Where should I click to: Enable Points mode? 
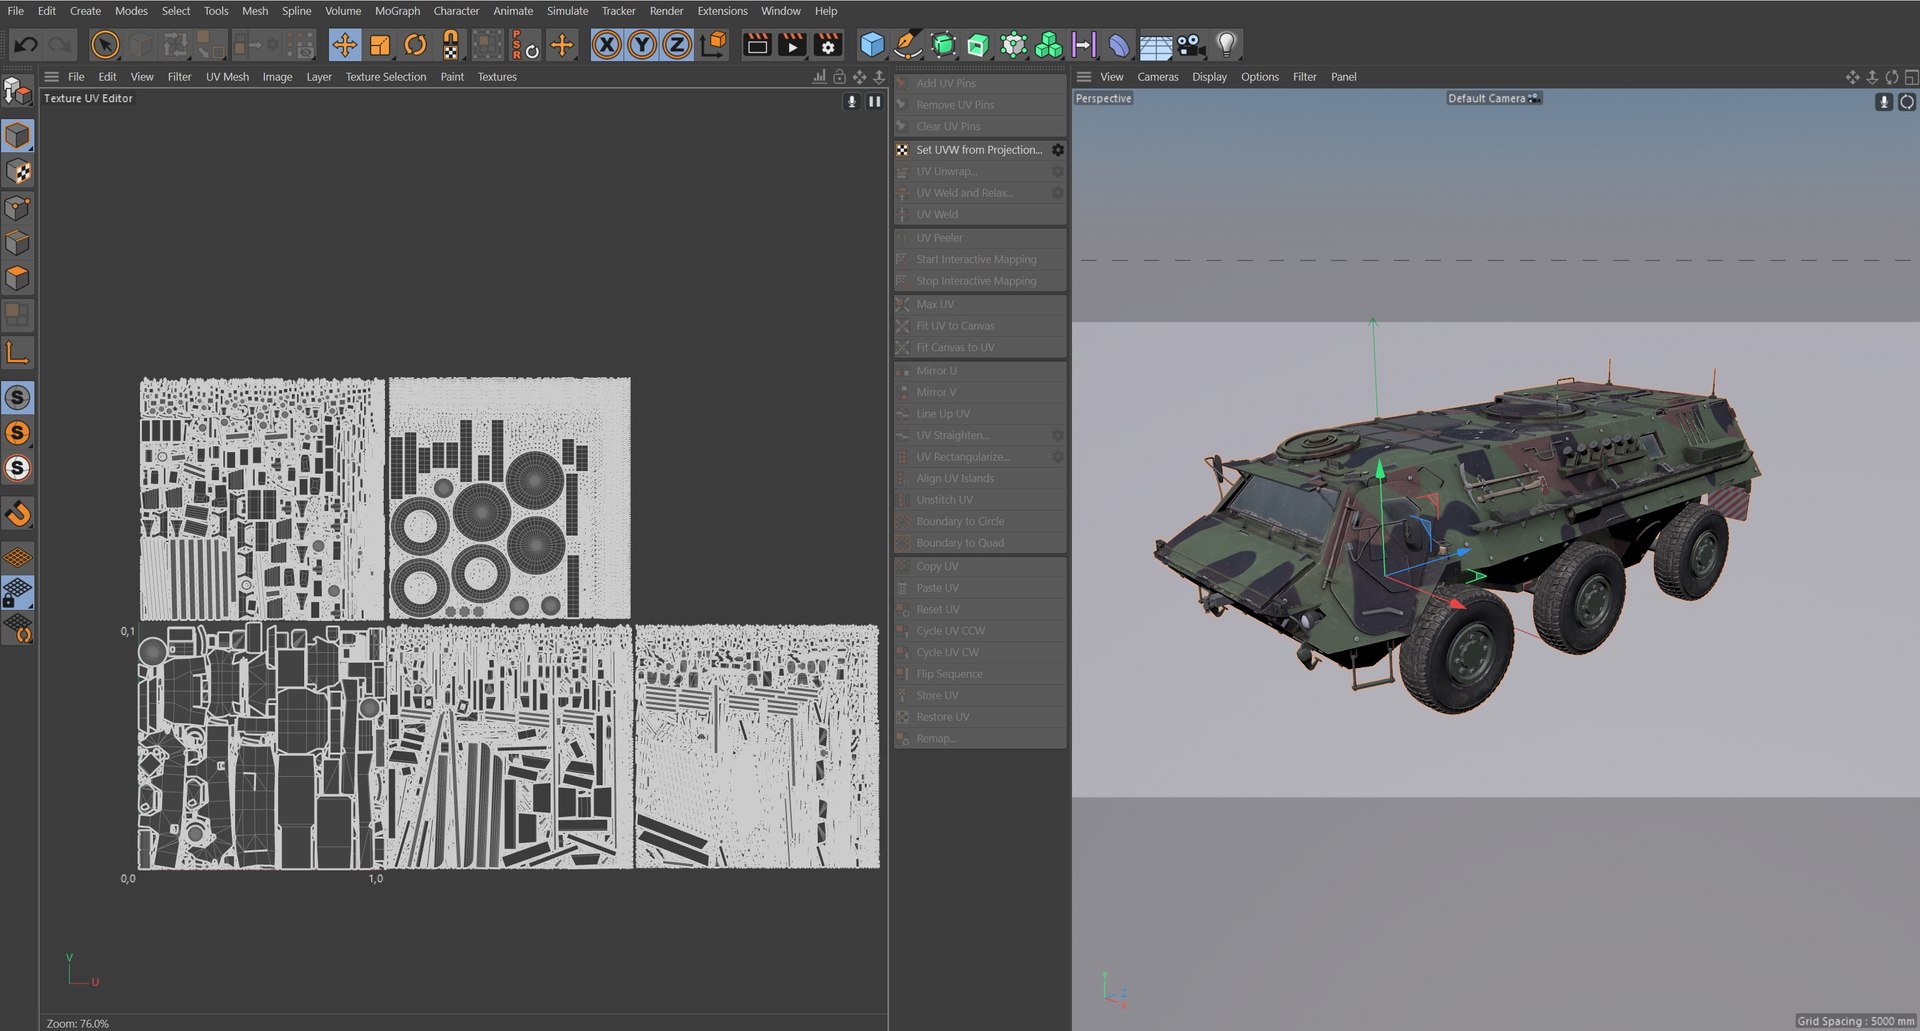tap(18, 207)
